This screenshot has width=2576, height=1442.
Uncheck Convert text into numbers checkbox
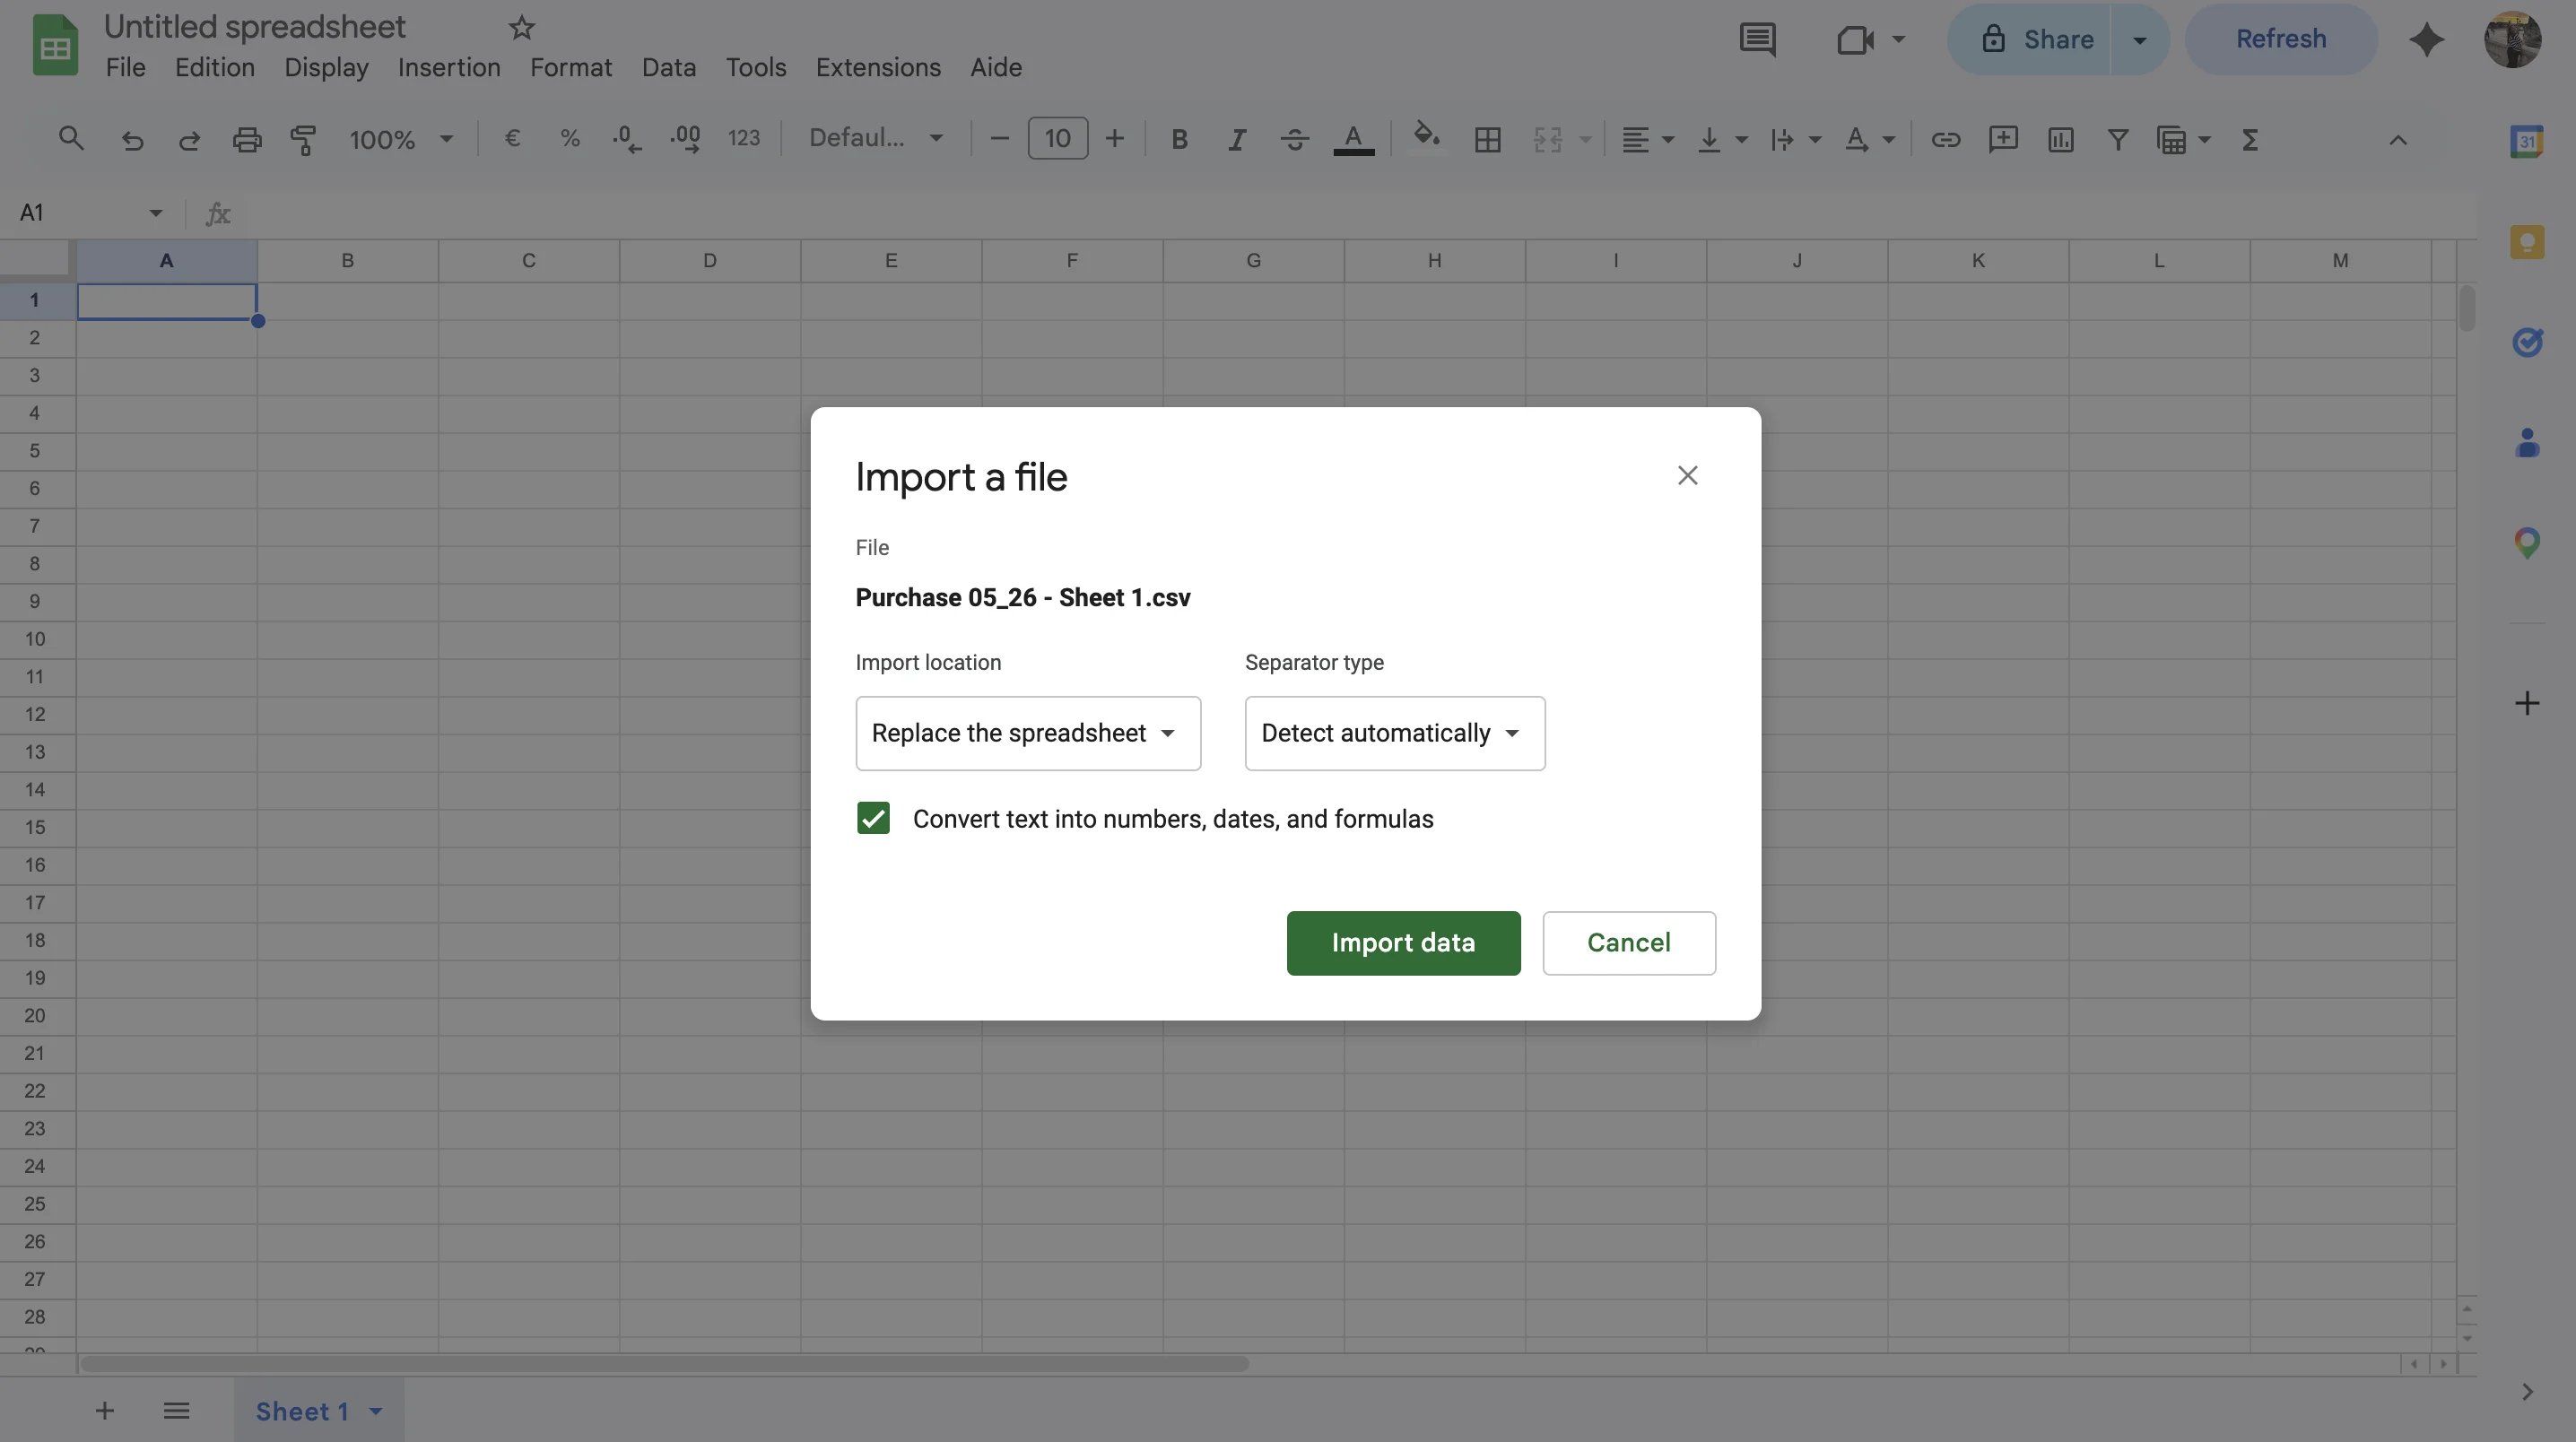click(x=873, y=818)
